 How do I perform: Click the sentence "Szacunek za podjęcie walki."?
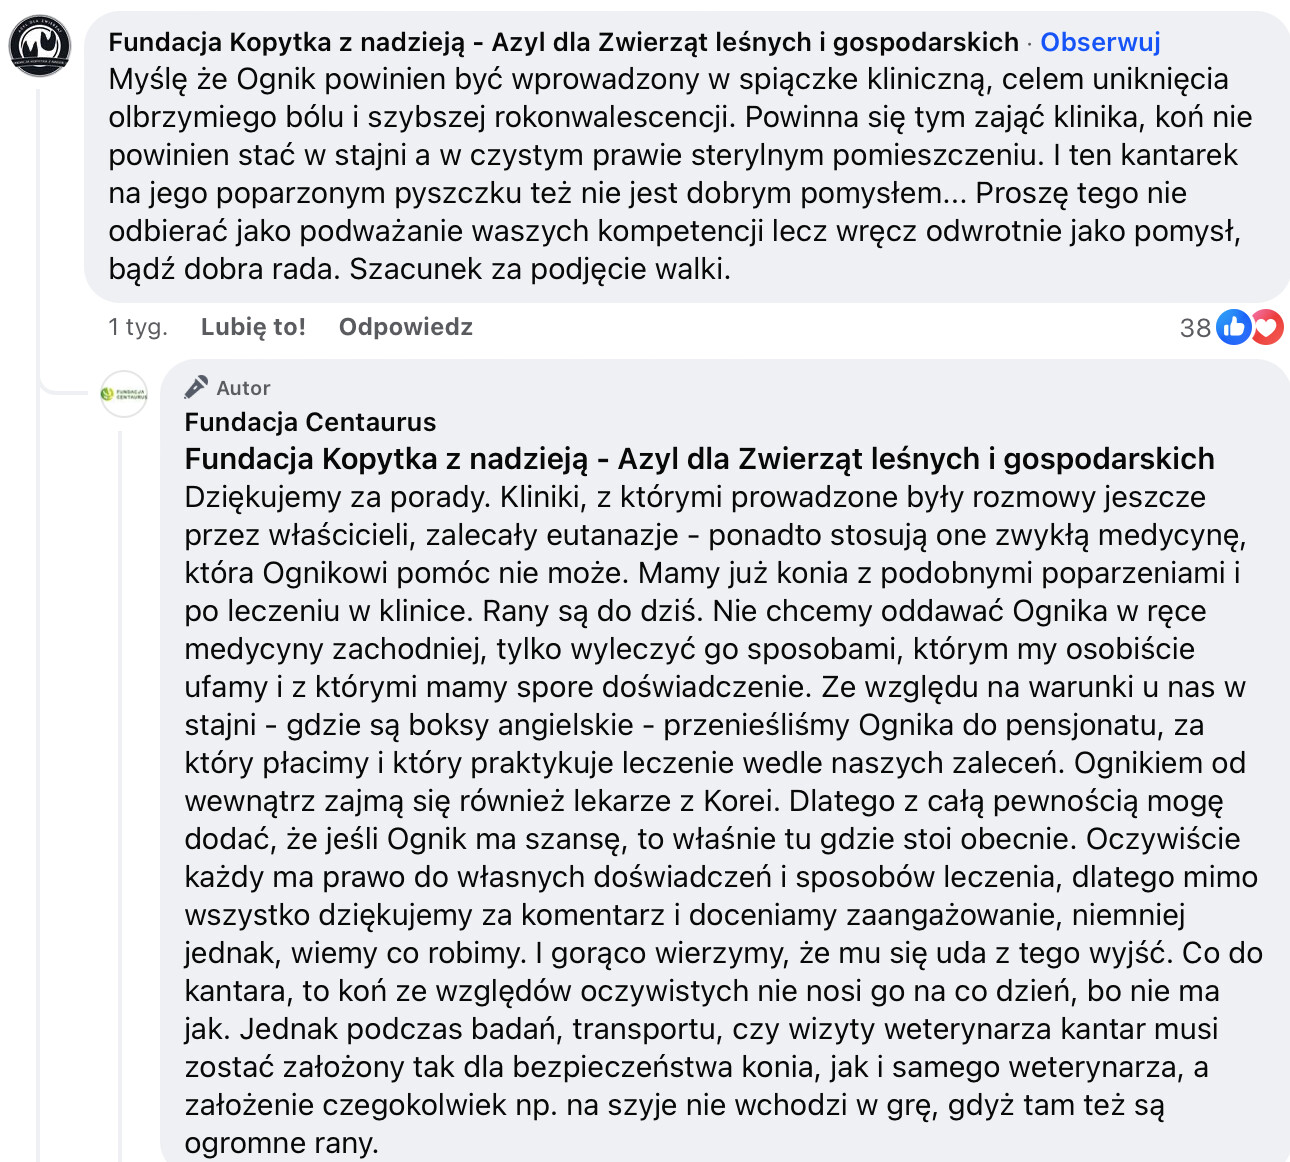(540, 269)
